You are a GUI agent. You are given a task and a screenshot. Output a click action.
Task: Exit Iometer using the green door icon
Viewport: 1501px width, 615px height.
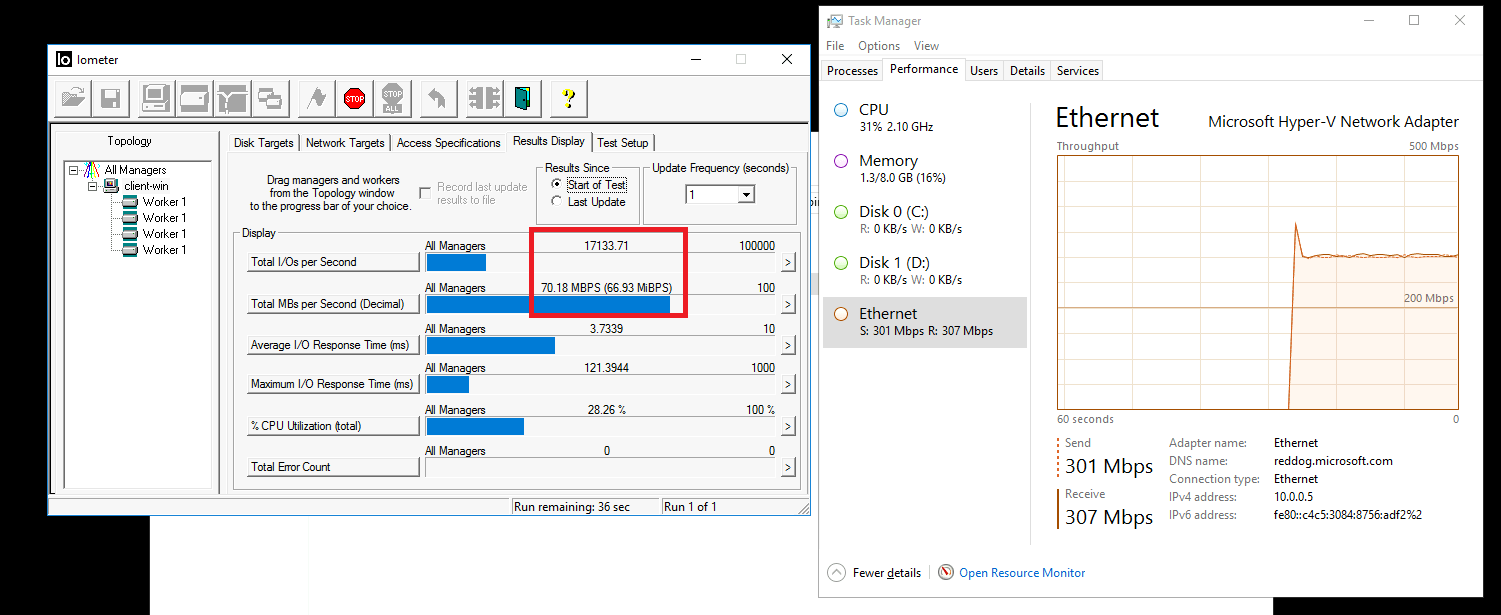(x=523, y=98)
